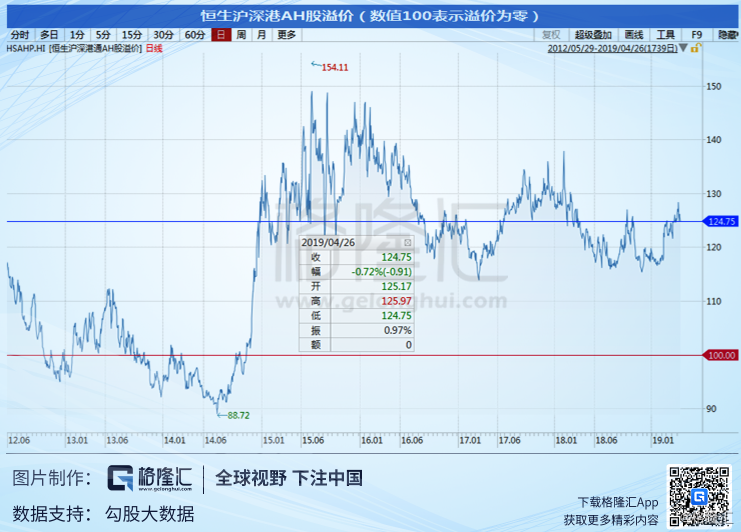Click the 振 0.97% amplitude row
741x532 pixels.
point(357,330)
